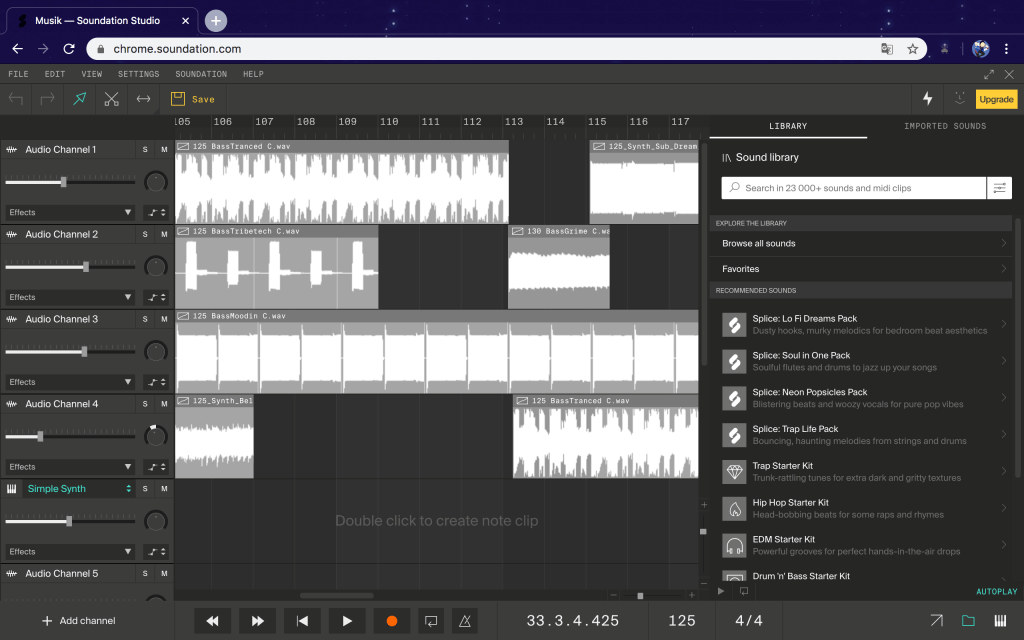Solo Audio Channel 3
This screenshot has height=640, width=1024.
tap(145, 319)
